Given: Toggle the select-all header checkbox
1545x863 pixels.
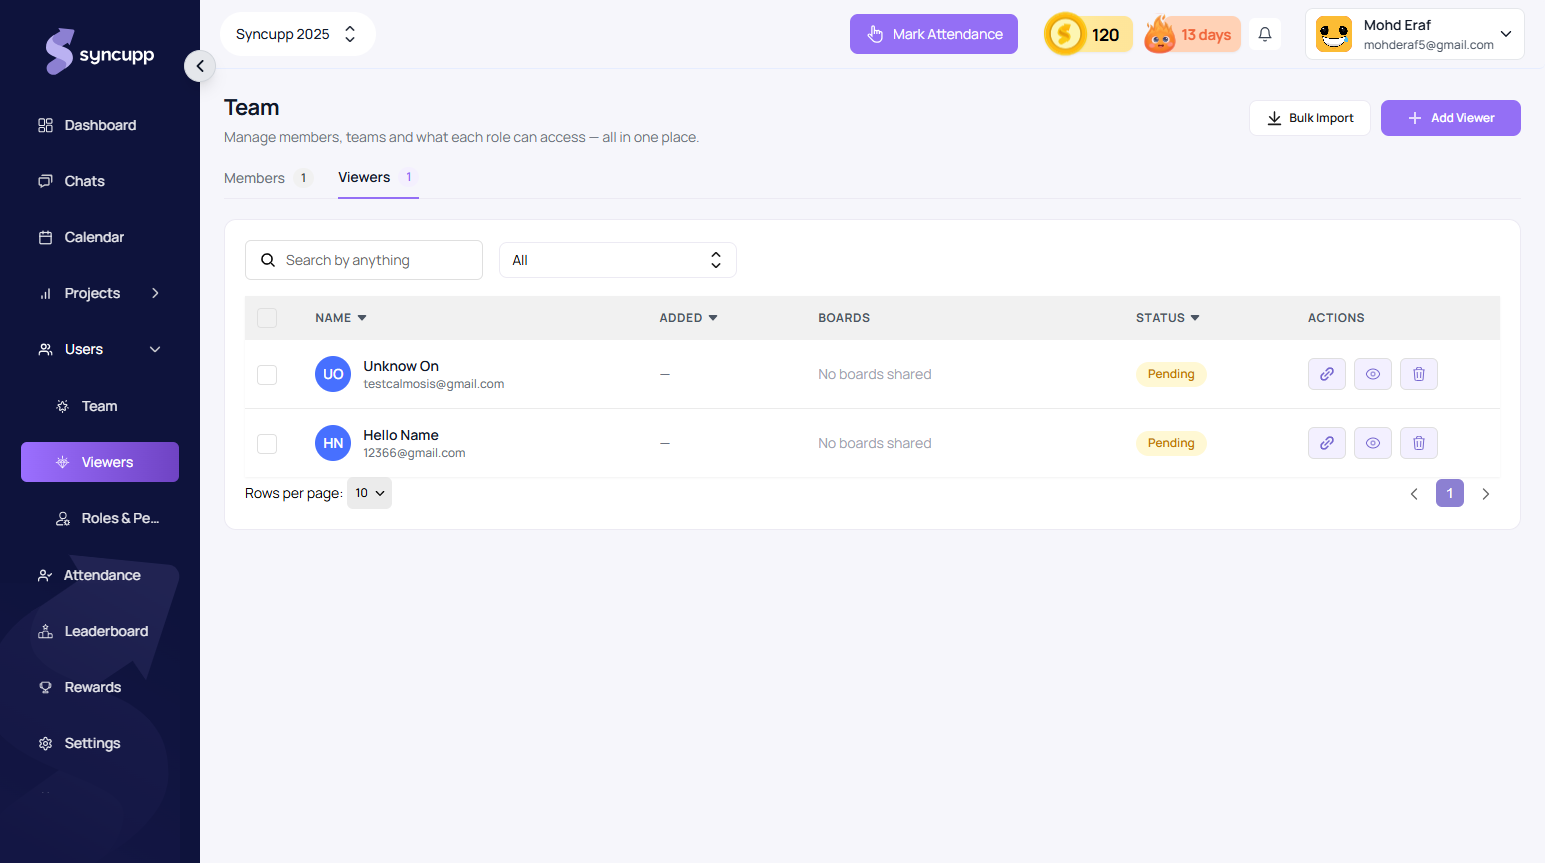Looking at the screenshot, I should tap(267, 318).
